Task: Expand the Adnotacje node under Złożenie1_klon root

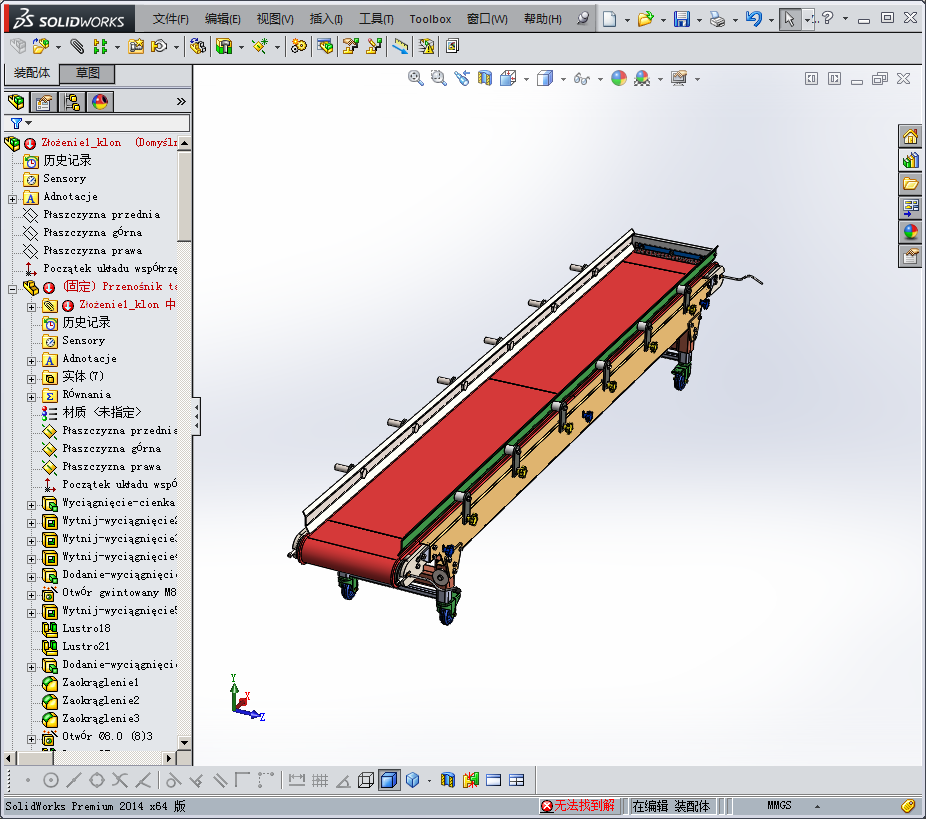Action: coord(12,199)
